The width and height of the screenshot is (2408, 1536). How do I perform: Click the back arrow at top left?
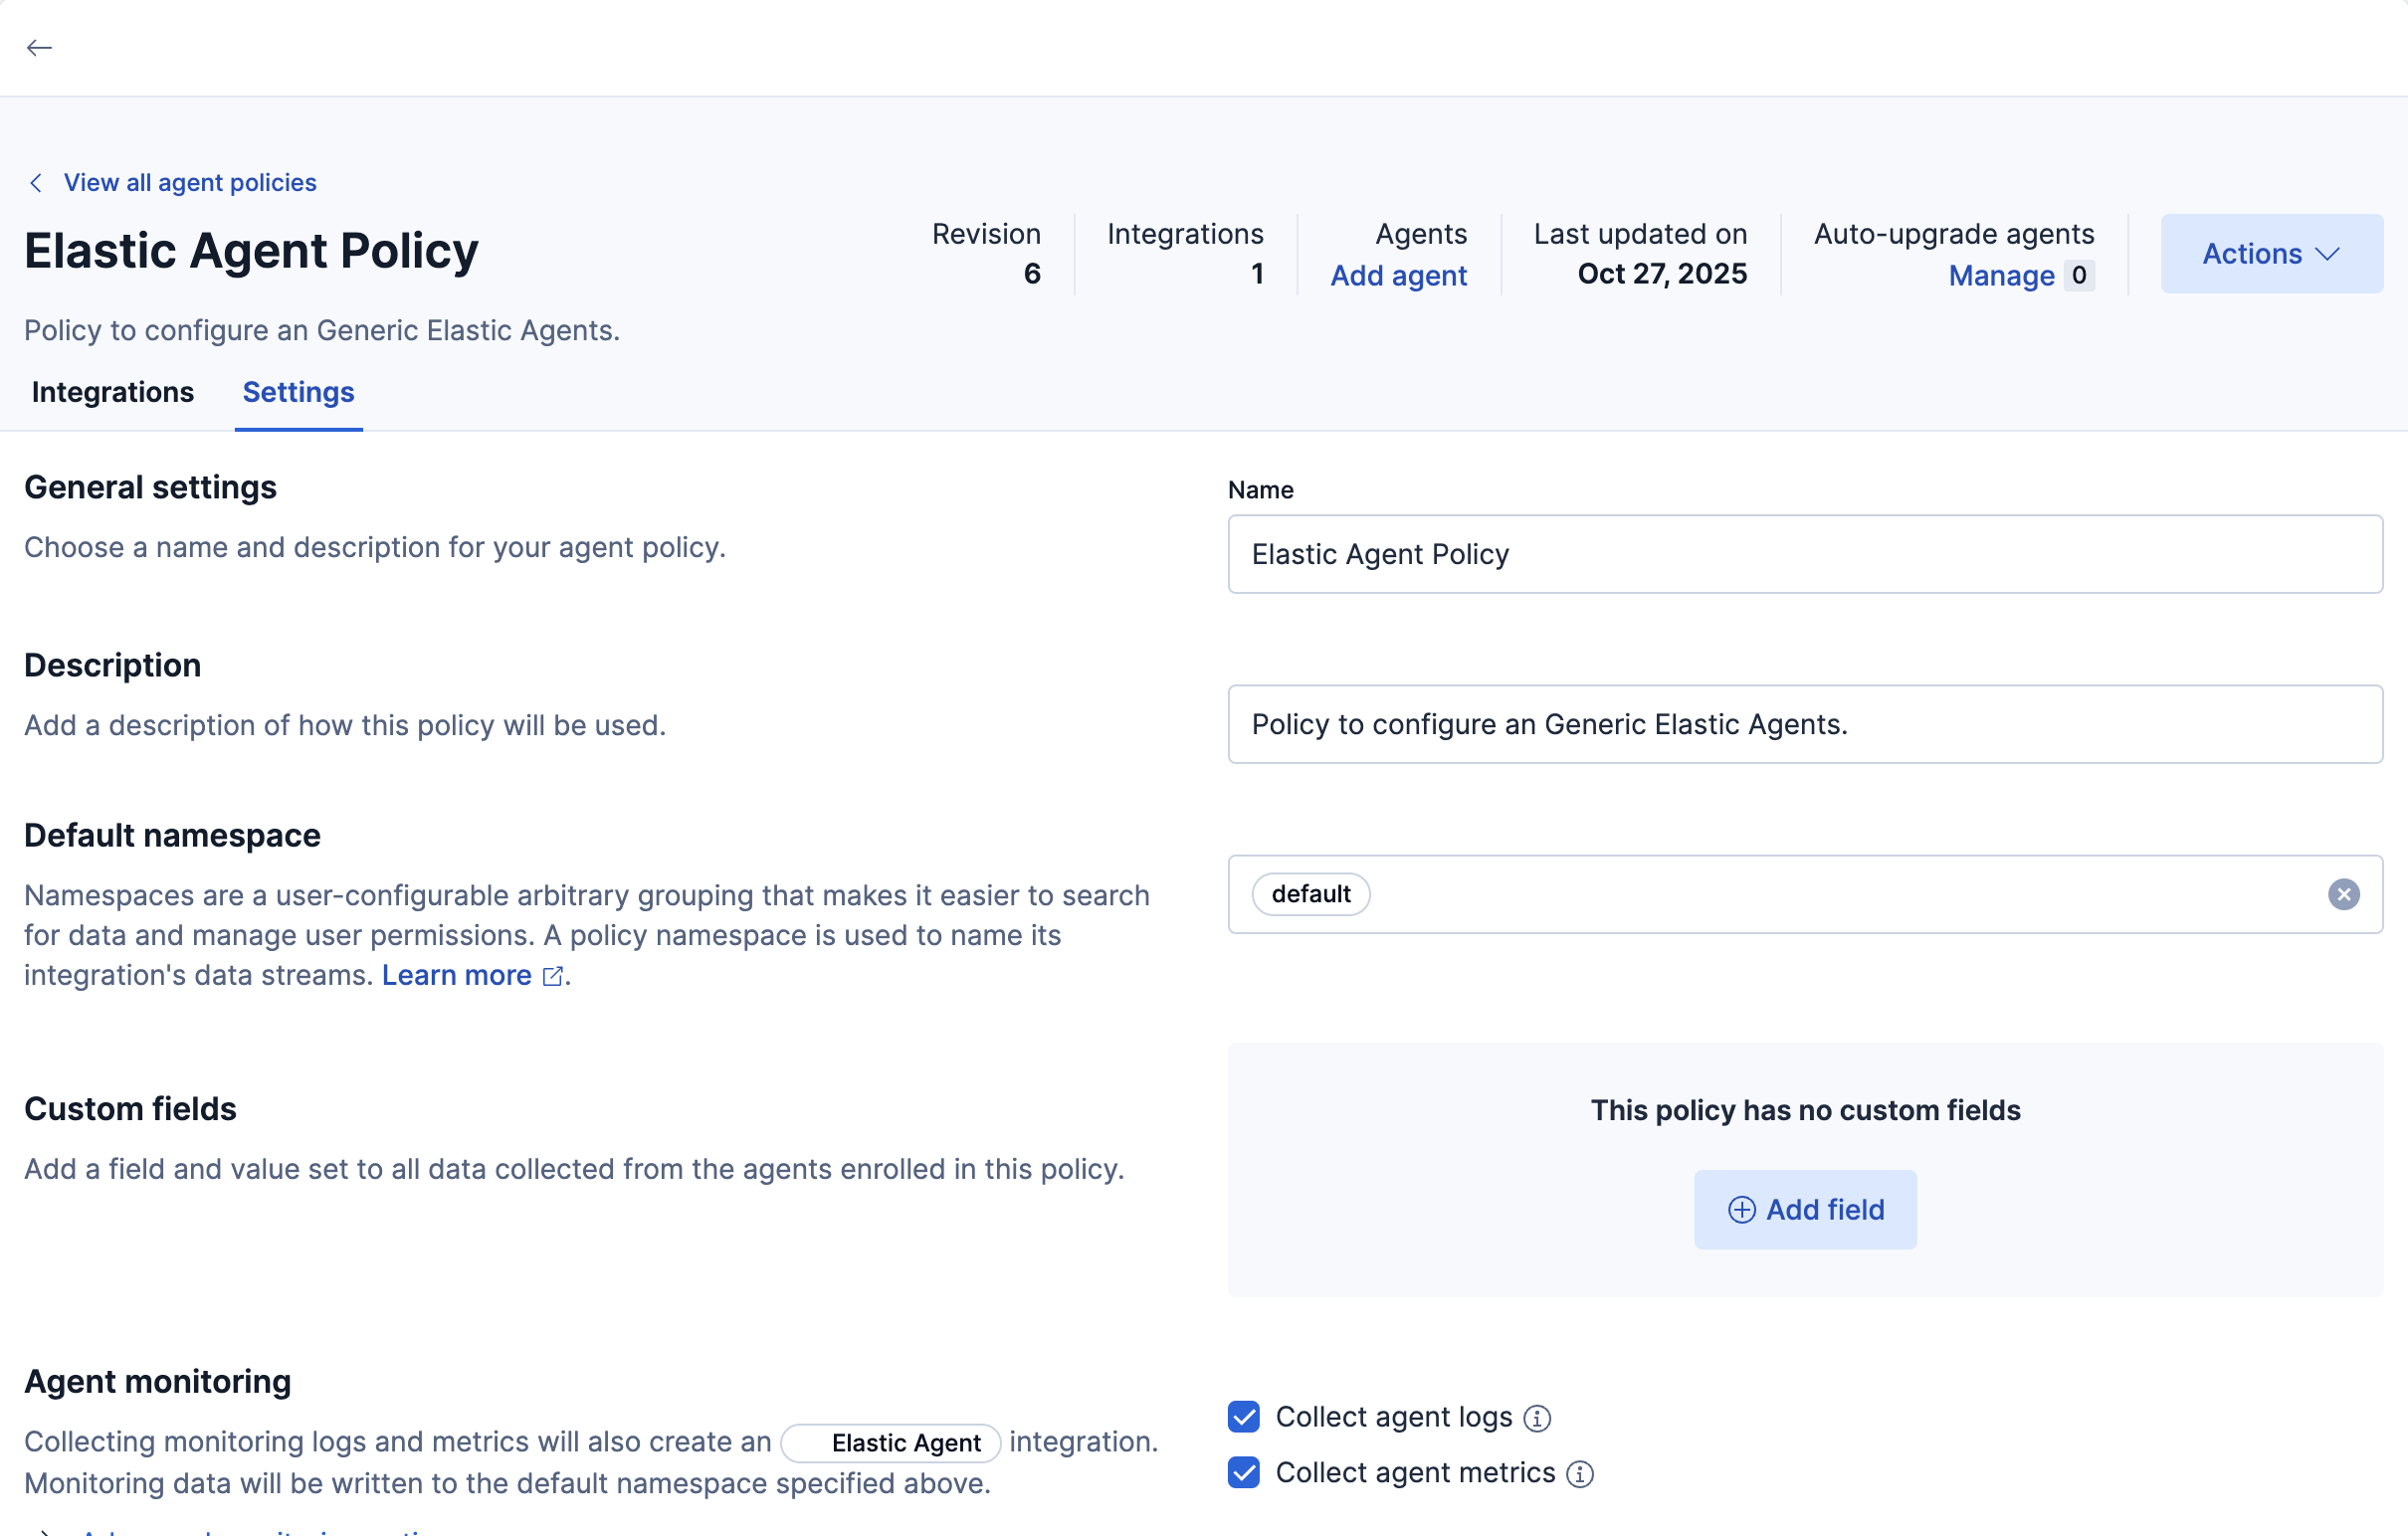click(x=39, y=47)
